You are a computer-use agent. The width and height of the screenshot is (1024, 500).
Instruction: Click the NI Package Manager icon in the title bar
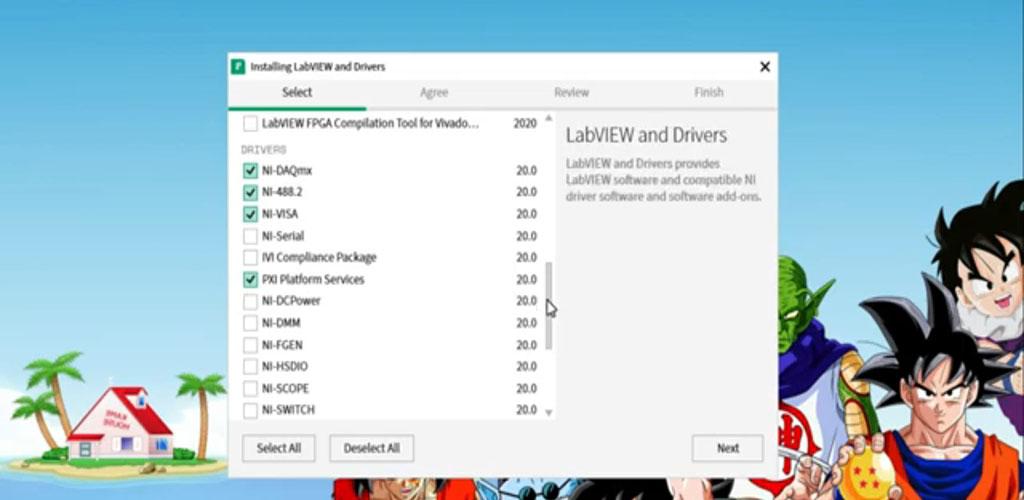(x=238, y=67)
